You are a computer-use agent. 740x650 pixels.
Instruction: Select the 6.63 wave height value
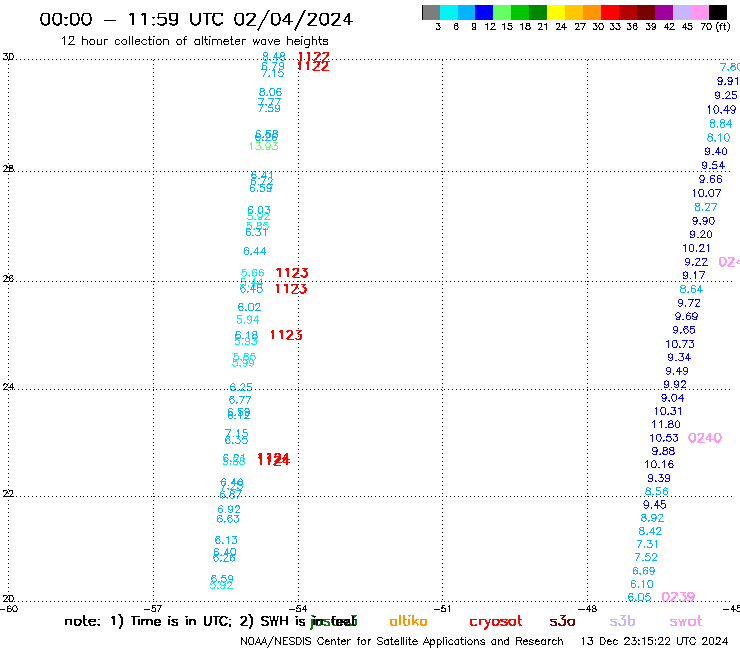click(x=228, y=519)
